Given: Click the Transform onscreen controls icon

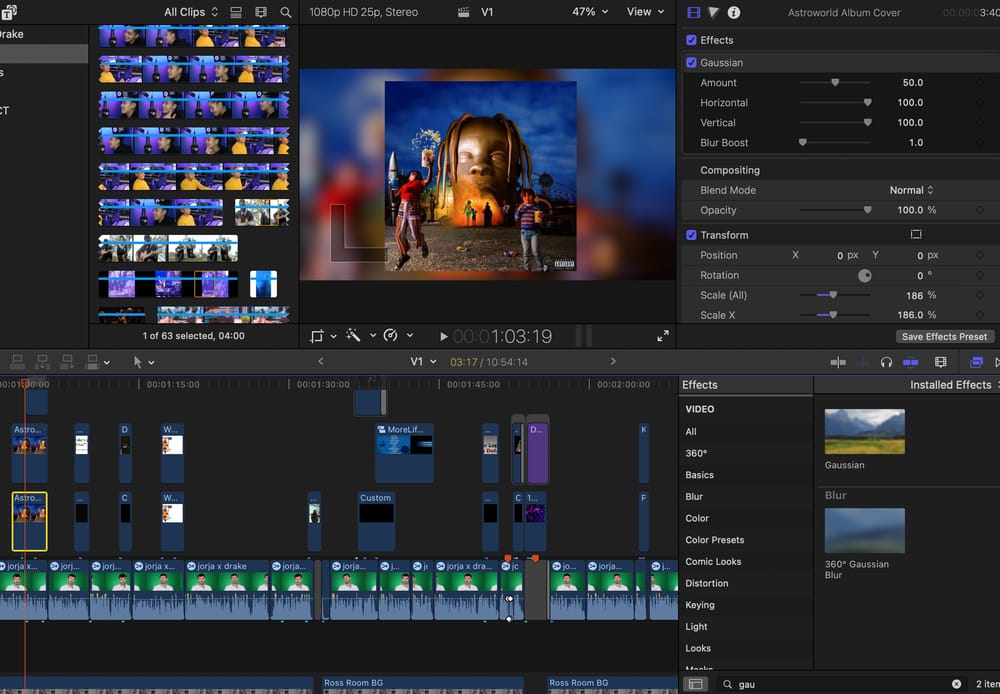Looking at the screenshot, I should (916, 234).
